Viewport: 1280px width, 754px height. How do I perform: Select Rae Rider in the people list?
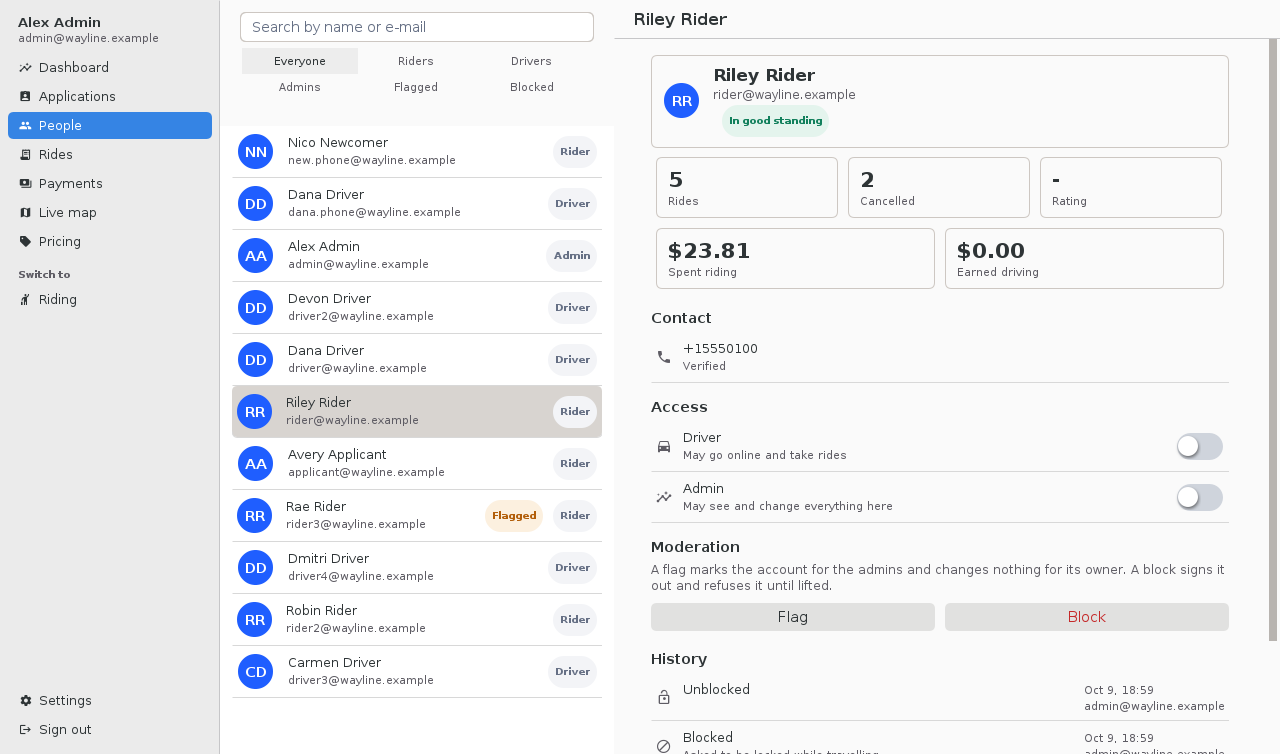point(417,516)
